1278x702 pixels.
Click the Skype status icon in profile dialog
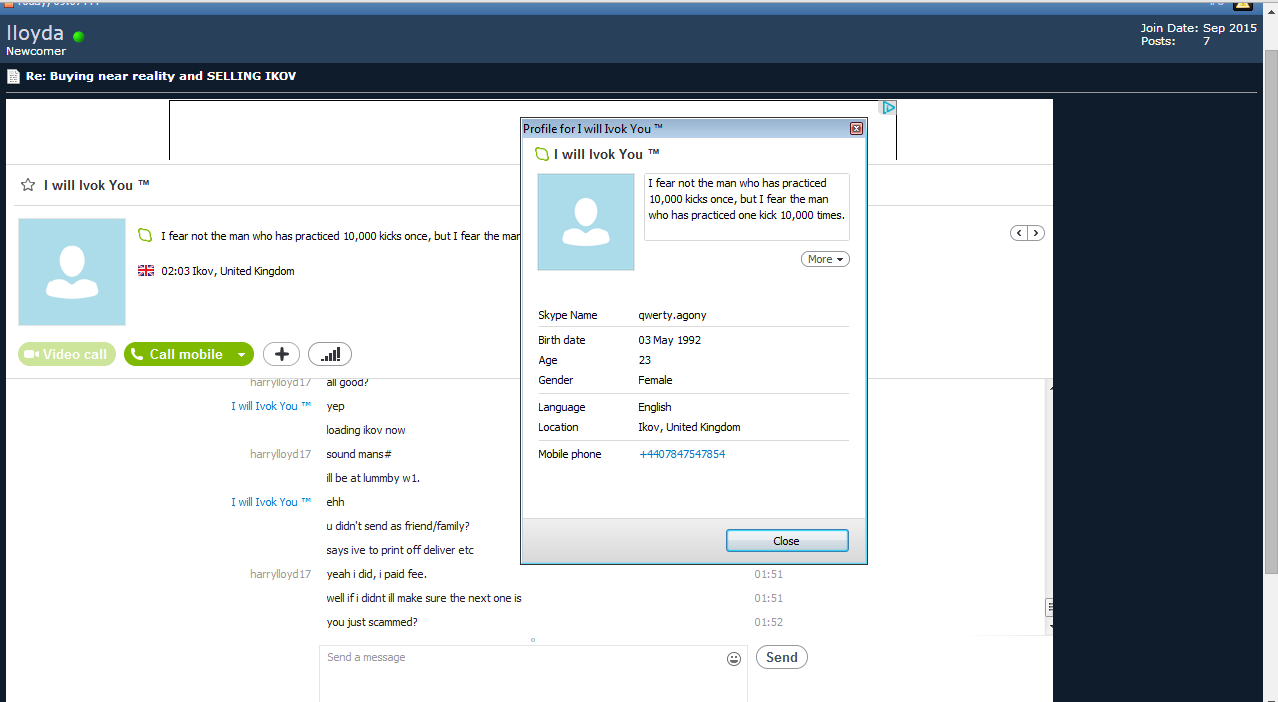[542, 154]
